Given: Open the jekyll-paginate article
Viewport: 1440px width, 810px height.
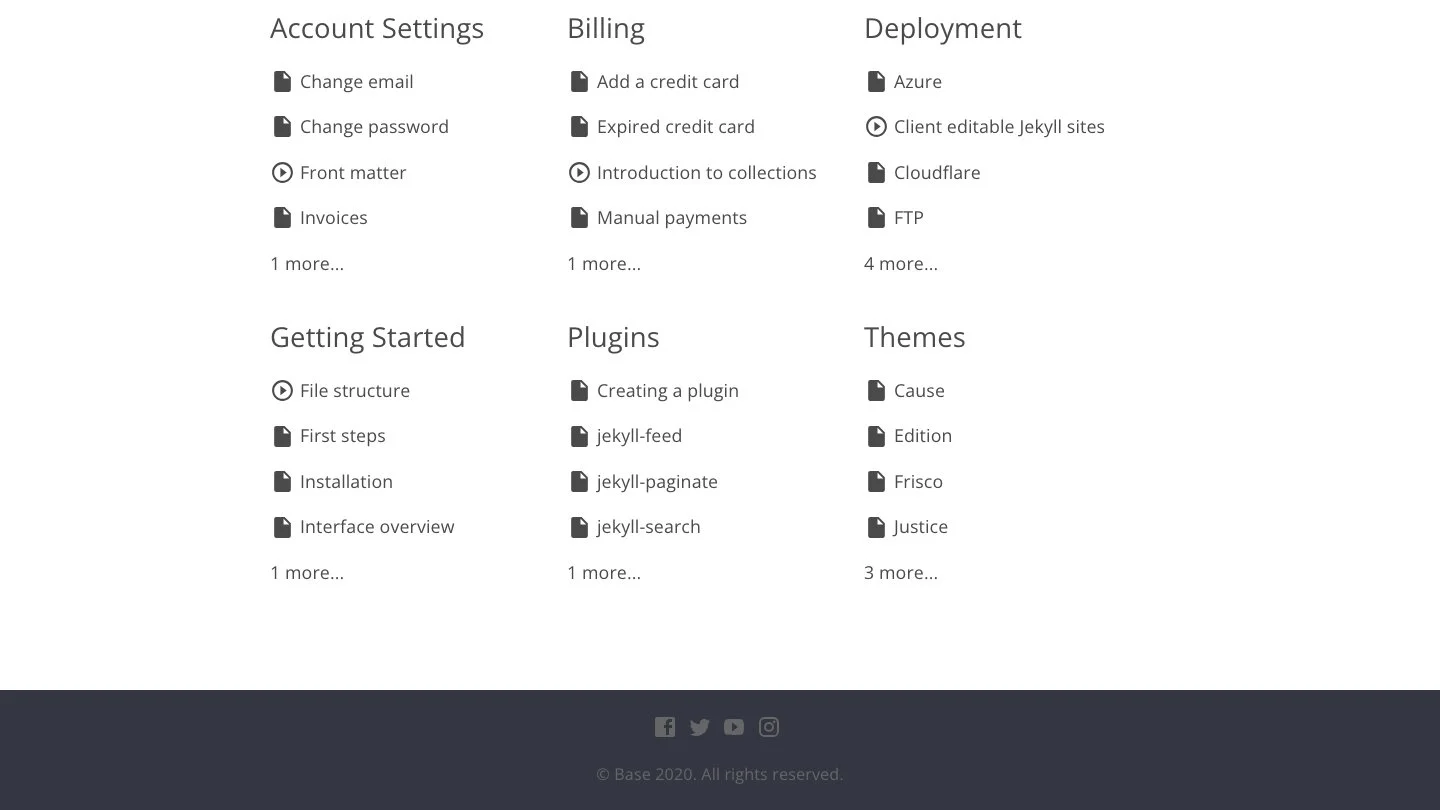Looking at the screenshot, I should tap(657, 482).
